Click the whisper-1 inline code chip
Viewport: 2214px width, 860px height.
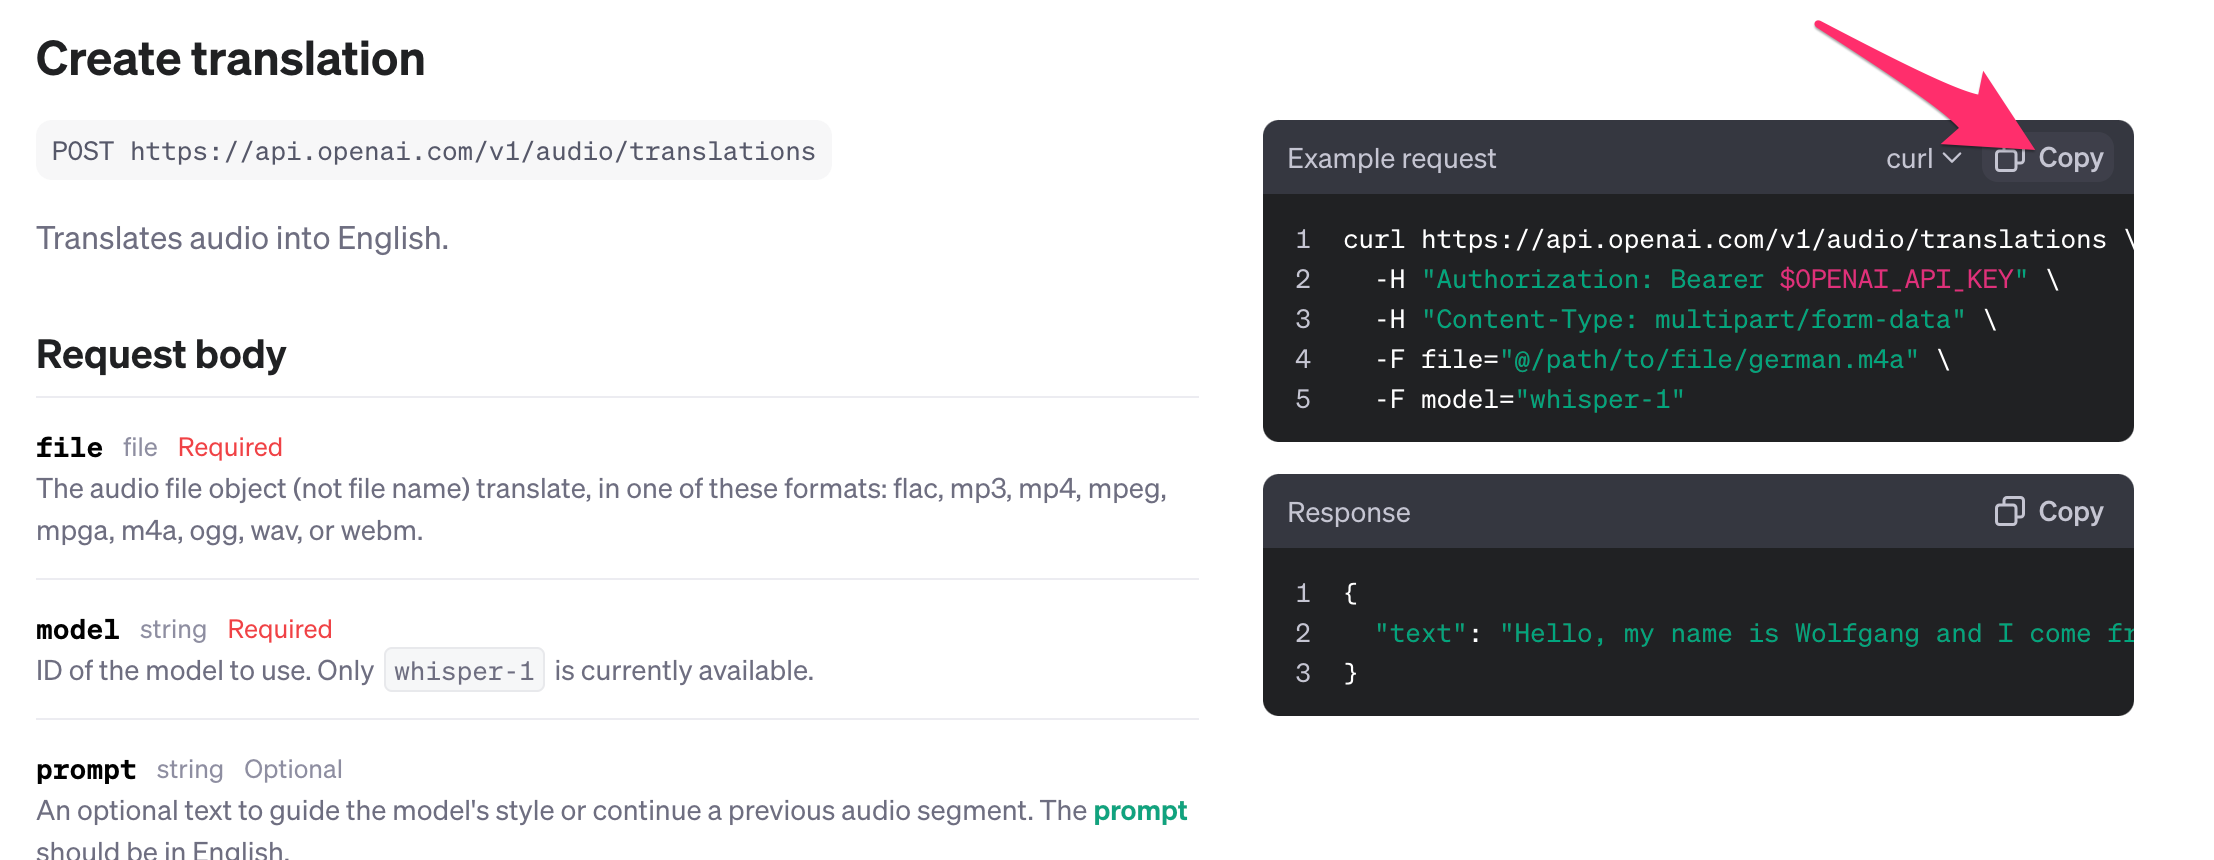pyautogui.click(x=464, y=670)
